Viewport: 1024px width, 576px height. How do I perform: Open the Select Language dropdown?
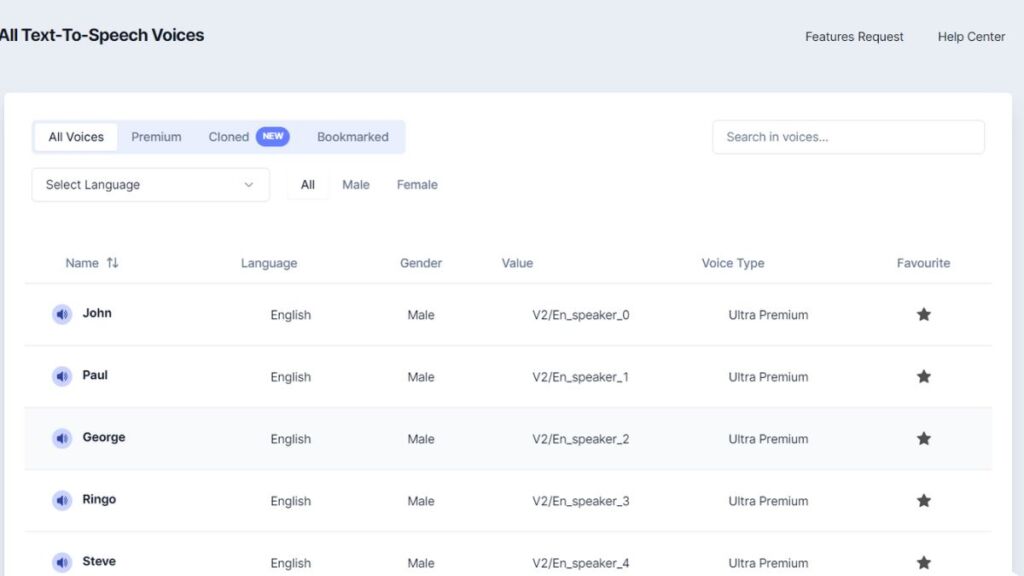(151, 185)
